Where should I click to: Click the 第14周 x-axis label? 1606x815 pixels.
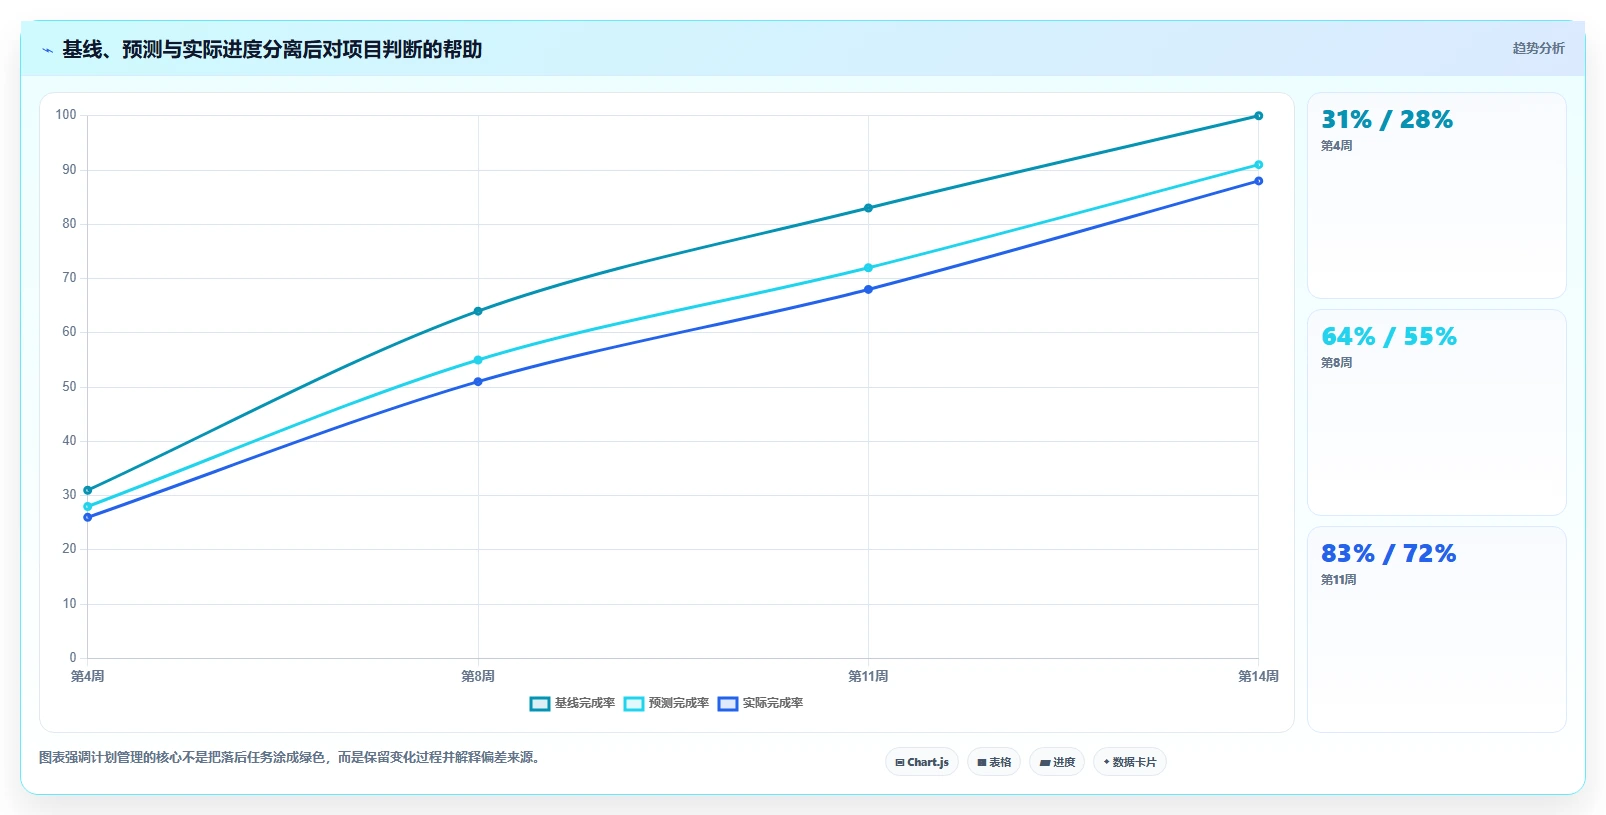point(1258,677)
